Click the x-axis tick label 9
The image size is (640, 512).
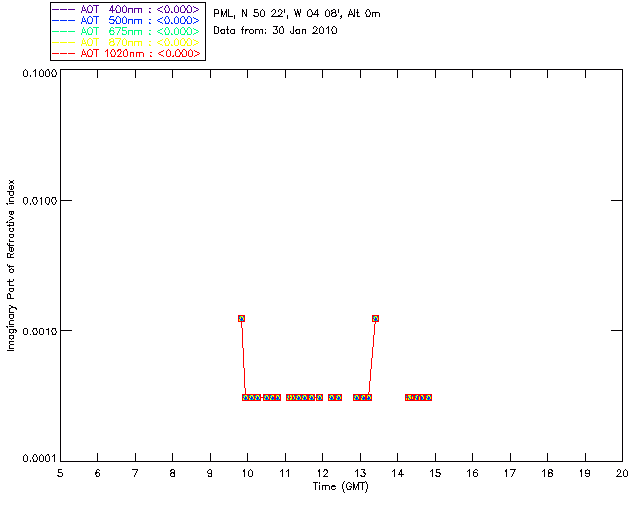point(210,473)
